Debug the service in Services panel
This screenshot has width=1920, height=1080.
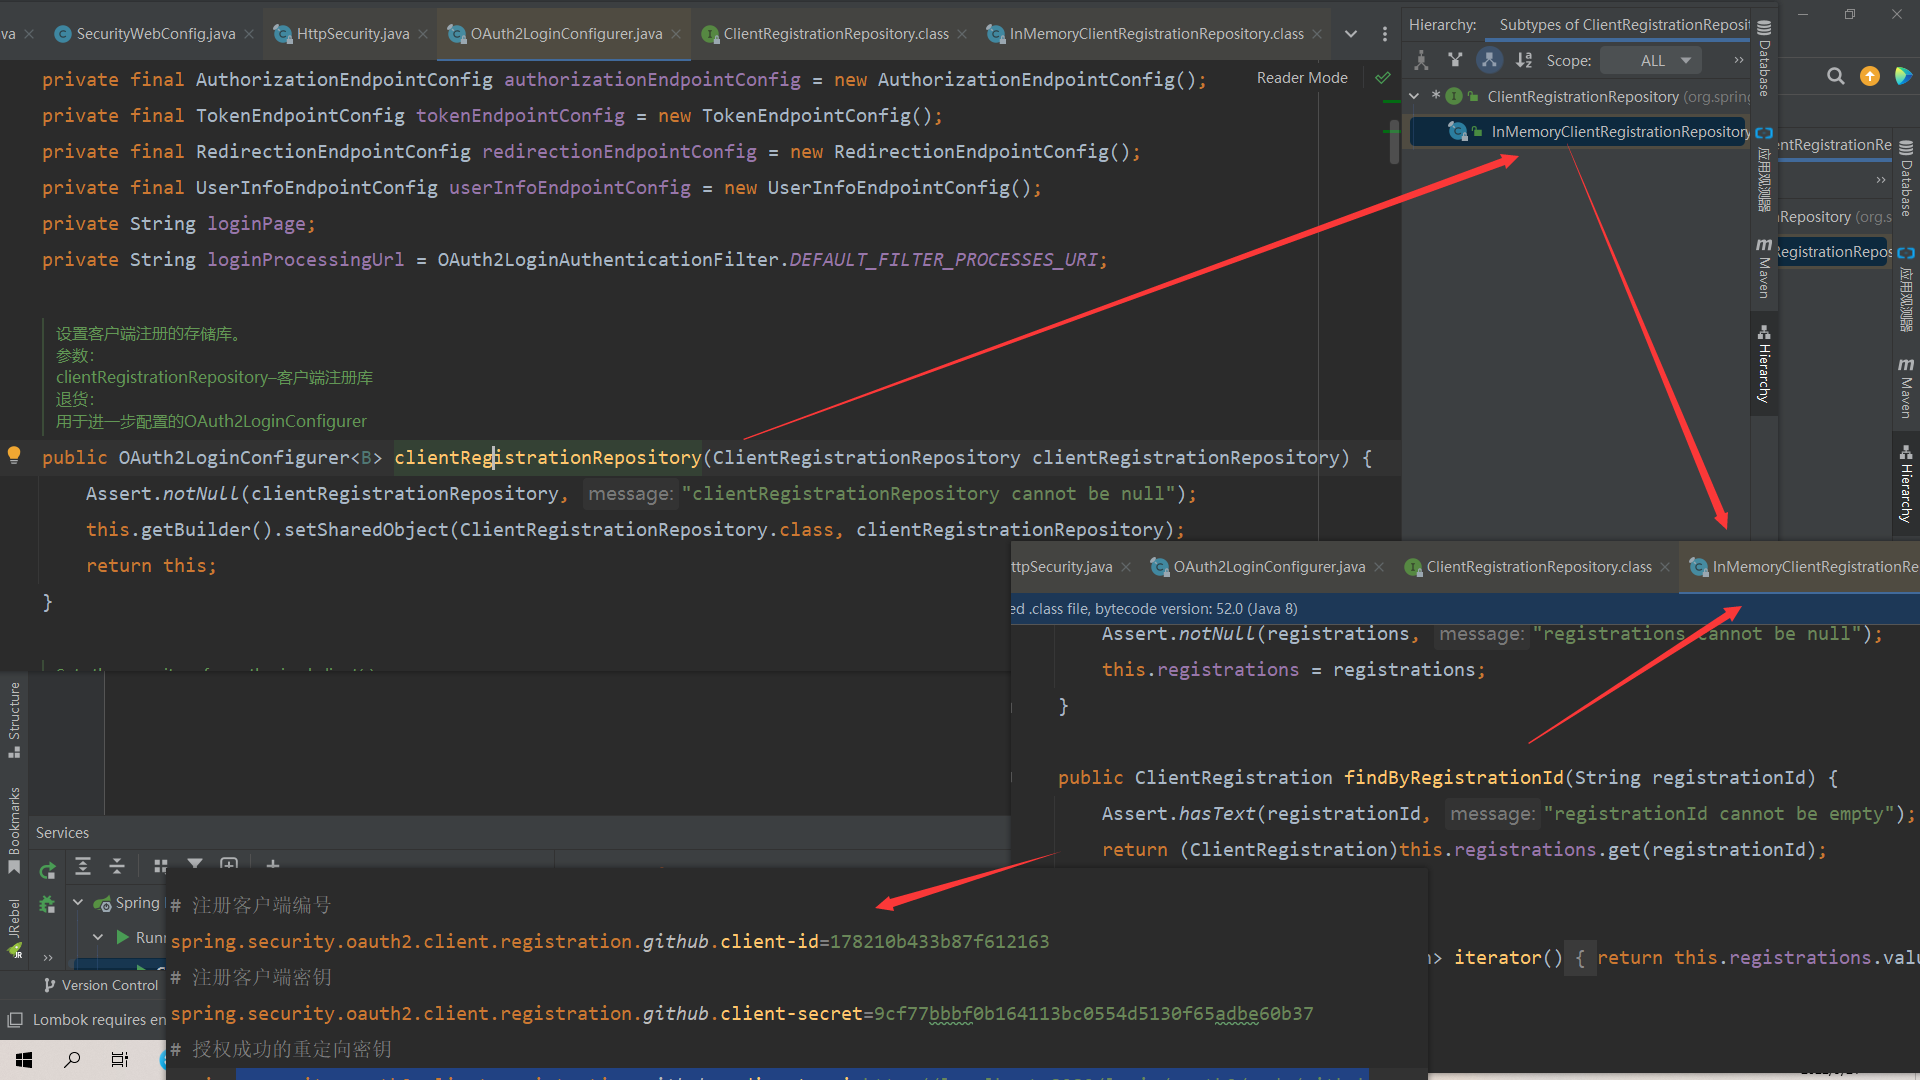coord(47,905)
